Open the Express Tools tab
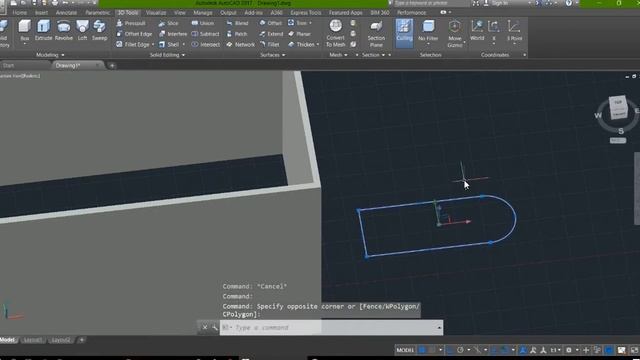This screenshot has width=640, height=360. click(305, 13)
